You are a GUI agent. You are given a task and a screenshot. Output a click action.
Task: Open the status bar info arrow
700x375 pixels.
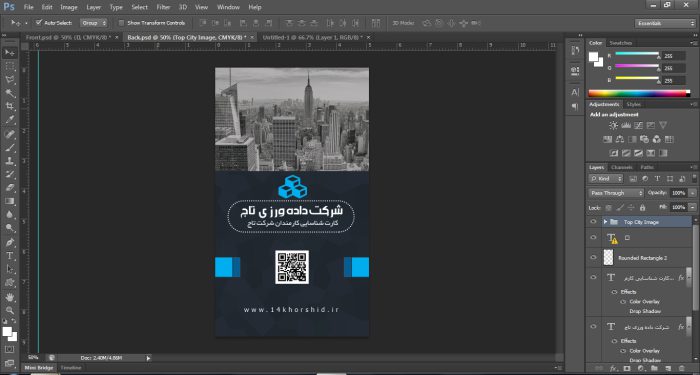tap(149, 358)
